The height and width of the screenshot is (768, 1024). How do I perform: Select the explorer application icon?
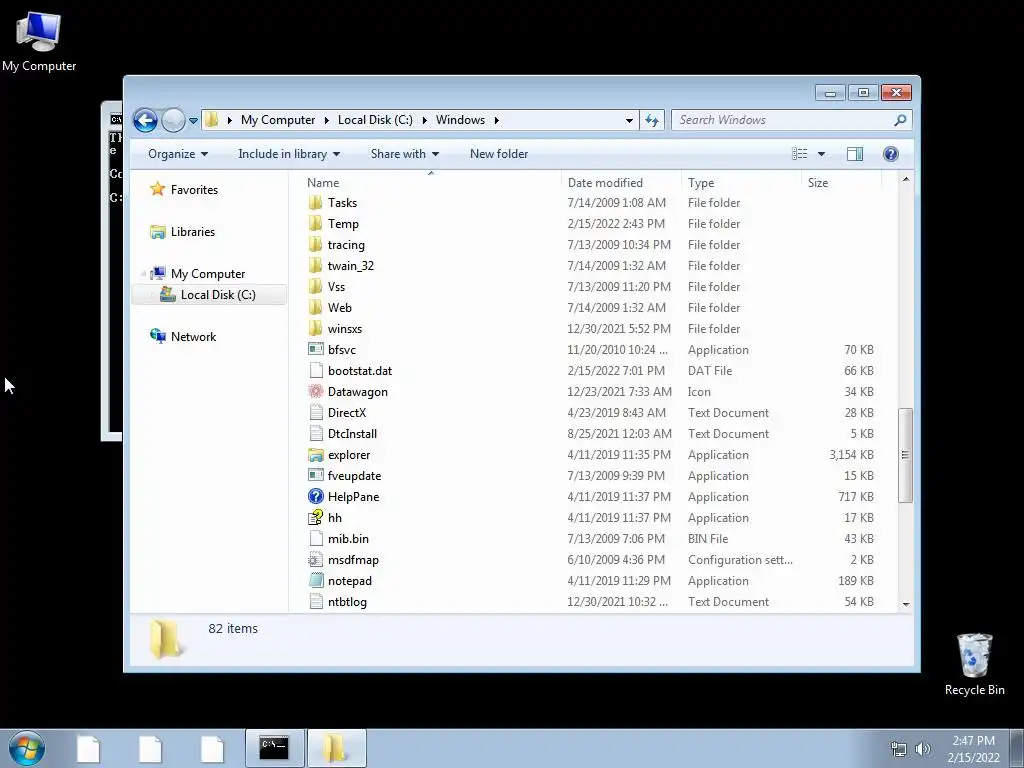point(315,455)
